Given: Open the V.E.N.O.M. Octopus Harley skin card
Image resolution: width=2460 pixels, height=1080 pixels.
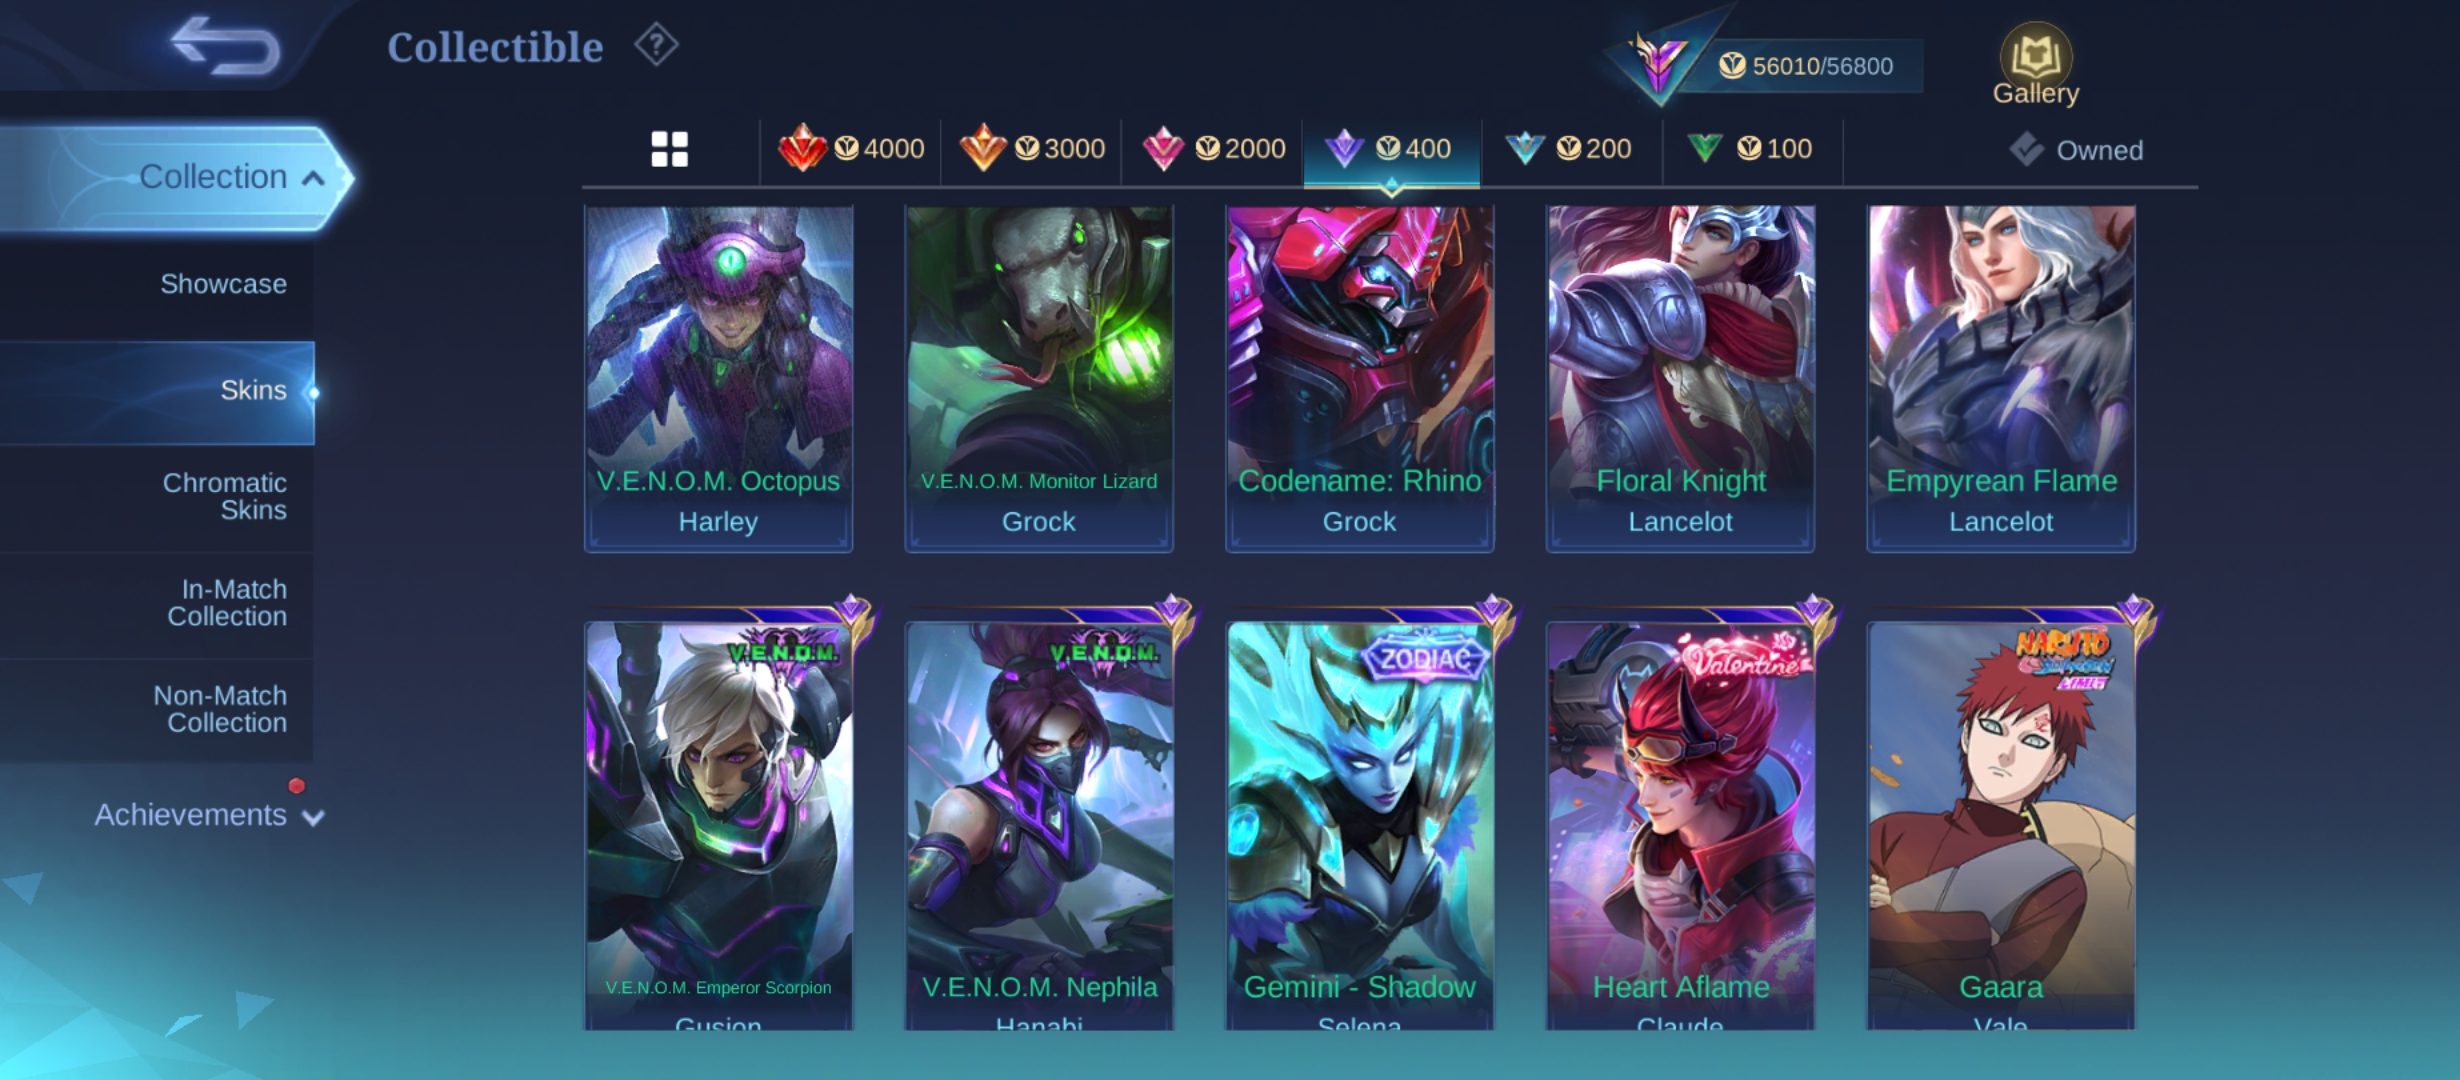Looking at the screenshot, I should click(x=718, y=379).
